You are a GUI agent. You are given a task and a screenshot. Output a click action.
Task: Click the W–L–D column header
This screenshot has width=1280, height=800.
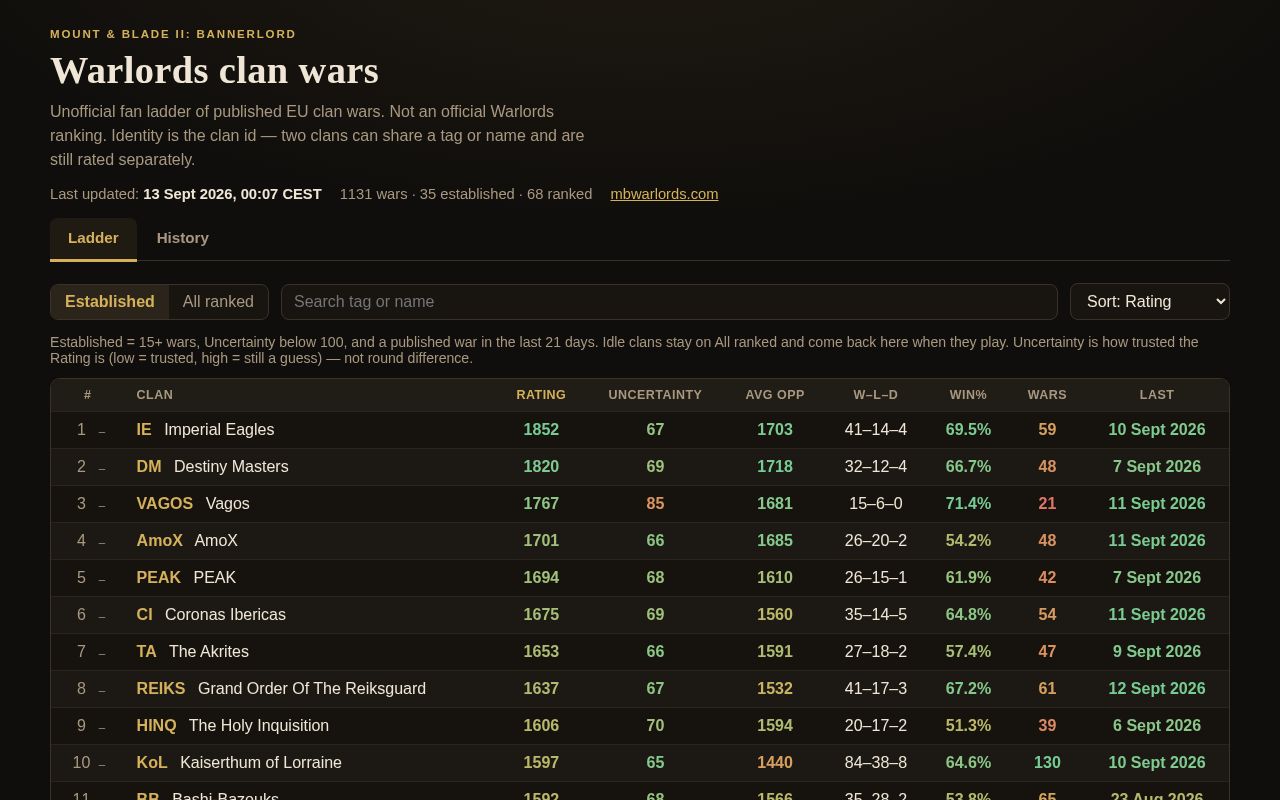(876, 395)
